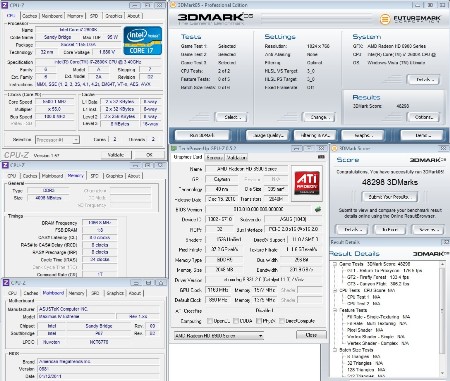Select the Graphics Card tab in GPU-Z
The width and height of the screenshot is (450, 381).
click(x=188, y=157)
